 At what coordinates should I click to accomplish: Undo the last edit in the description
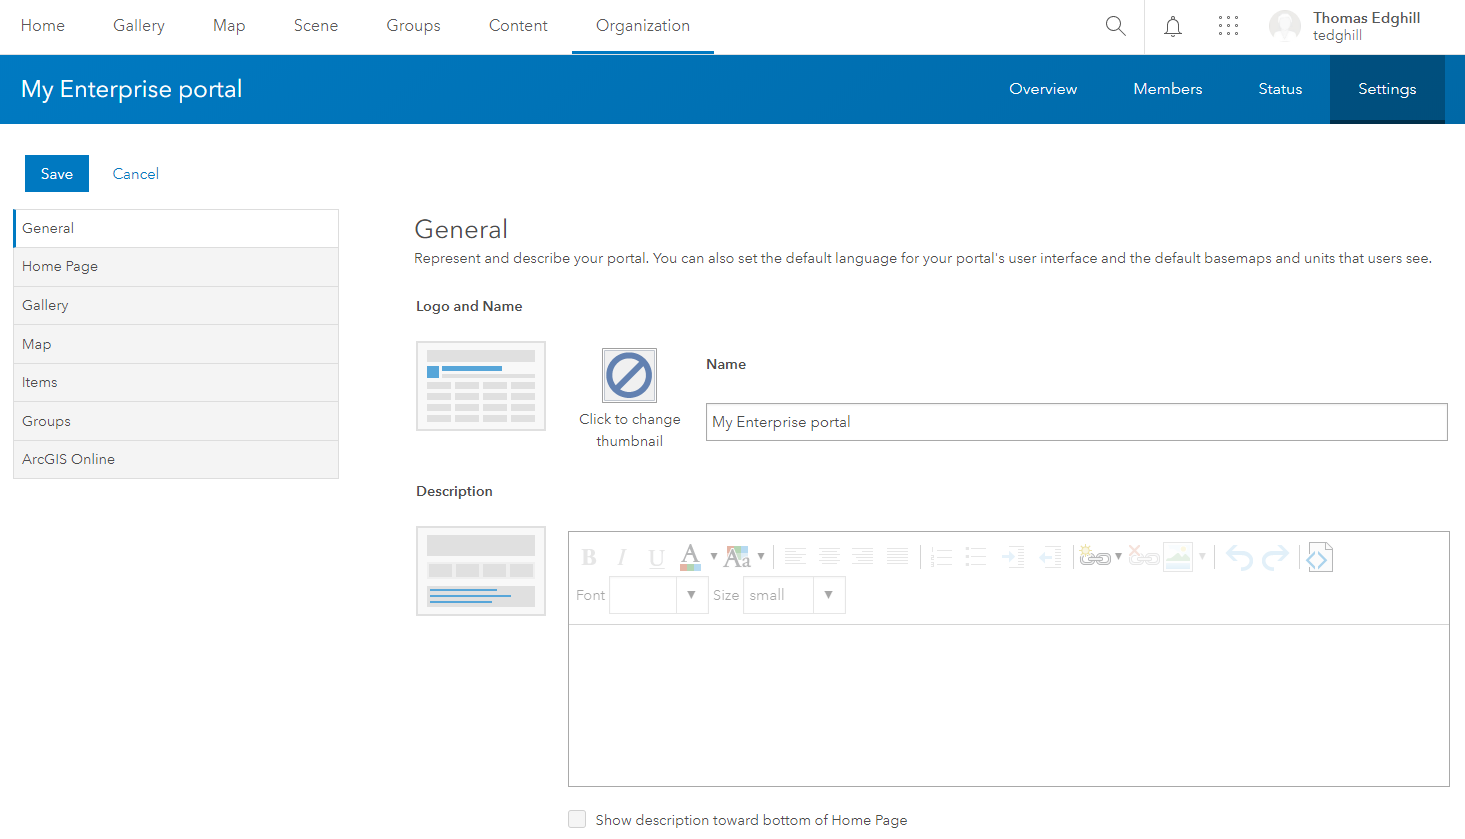click(x=1238, y=557)
